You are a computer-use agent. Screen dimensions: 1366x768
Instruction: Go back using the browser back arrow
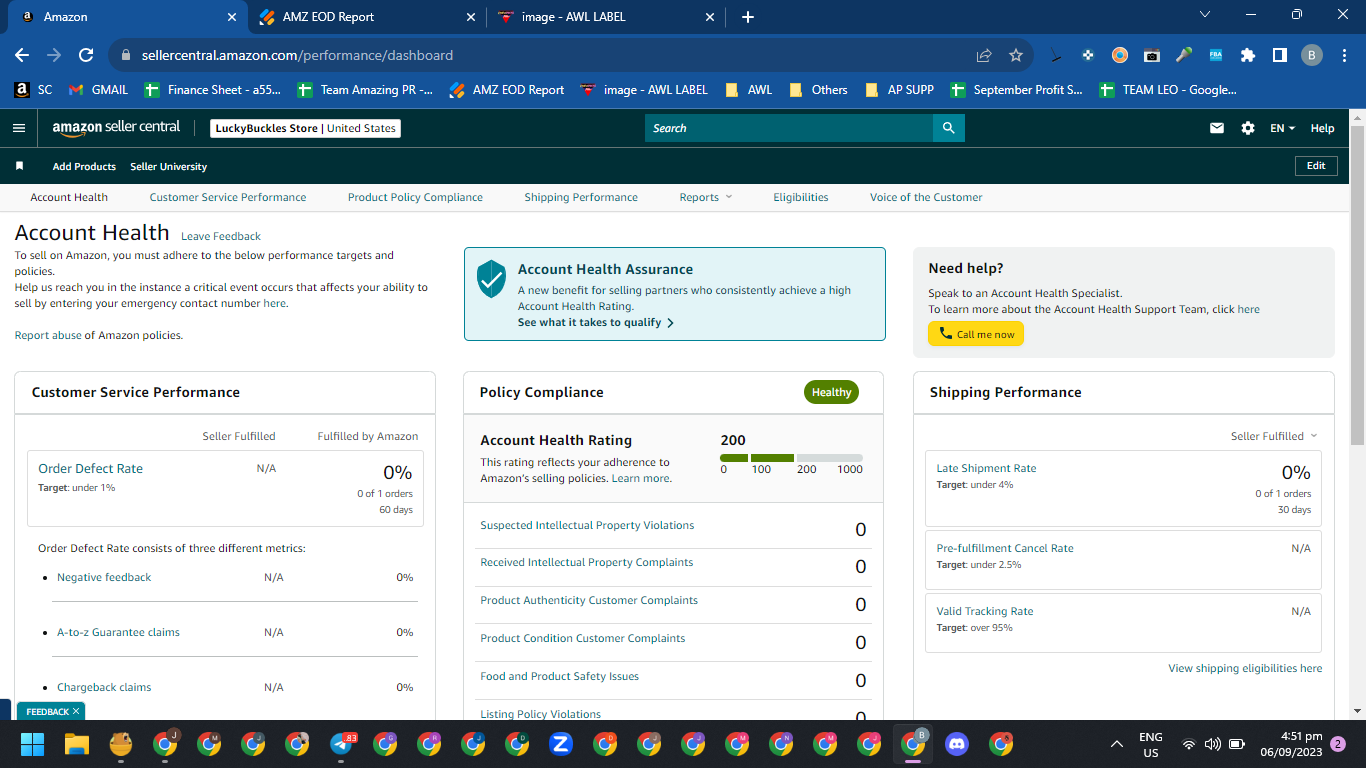(x=22, y=56)
